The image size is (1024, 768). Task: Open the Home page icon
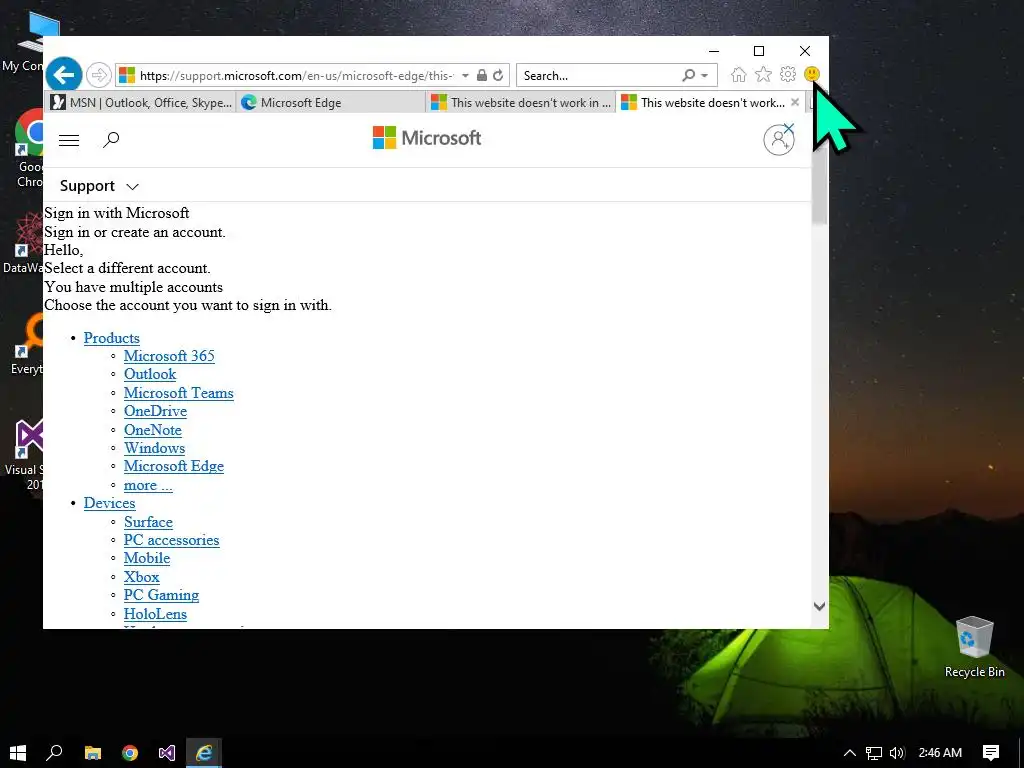click(739, 74)
